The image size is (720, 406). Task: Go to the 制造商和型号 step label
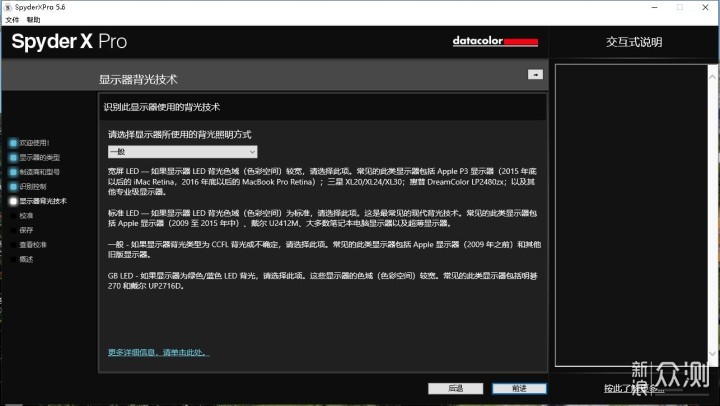point(39,172)
